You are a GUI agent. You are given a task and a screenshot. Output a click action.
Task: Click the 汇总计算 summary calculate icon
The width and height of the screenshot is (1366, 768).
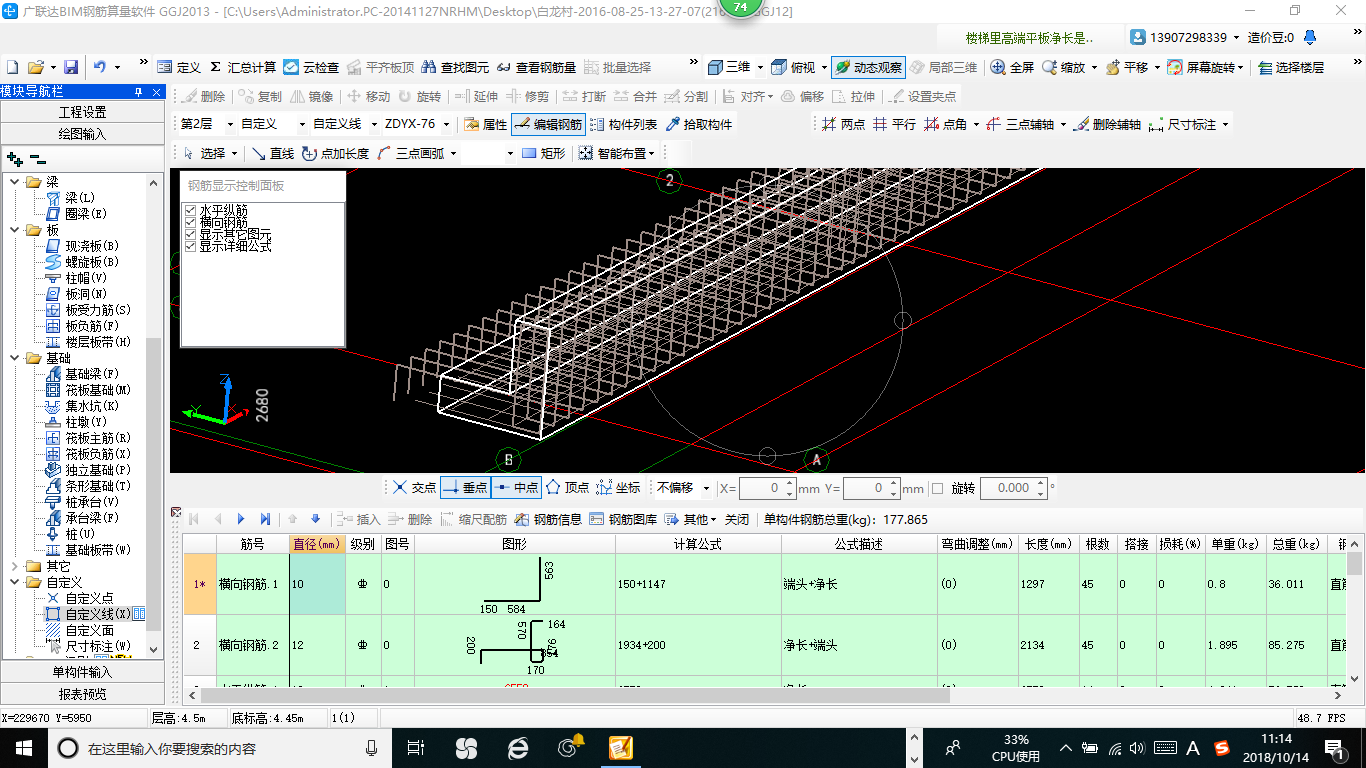coord(243,67)
